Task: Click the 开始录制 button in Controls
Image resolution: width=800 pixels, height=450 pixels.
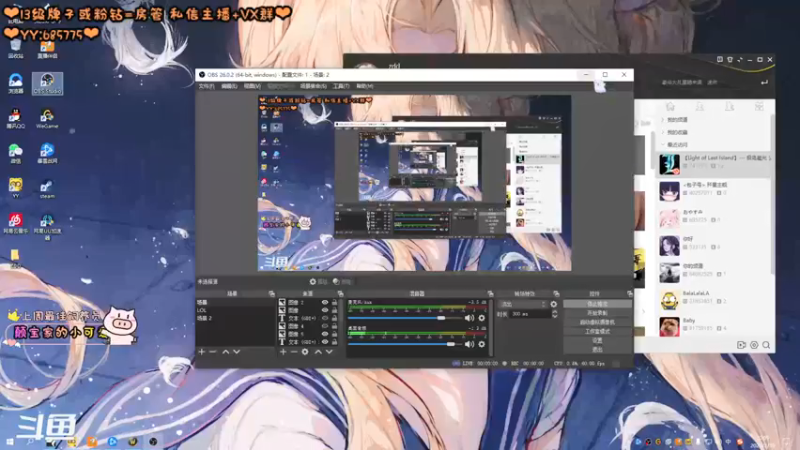Action: (x=597, y=313)
